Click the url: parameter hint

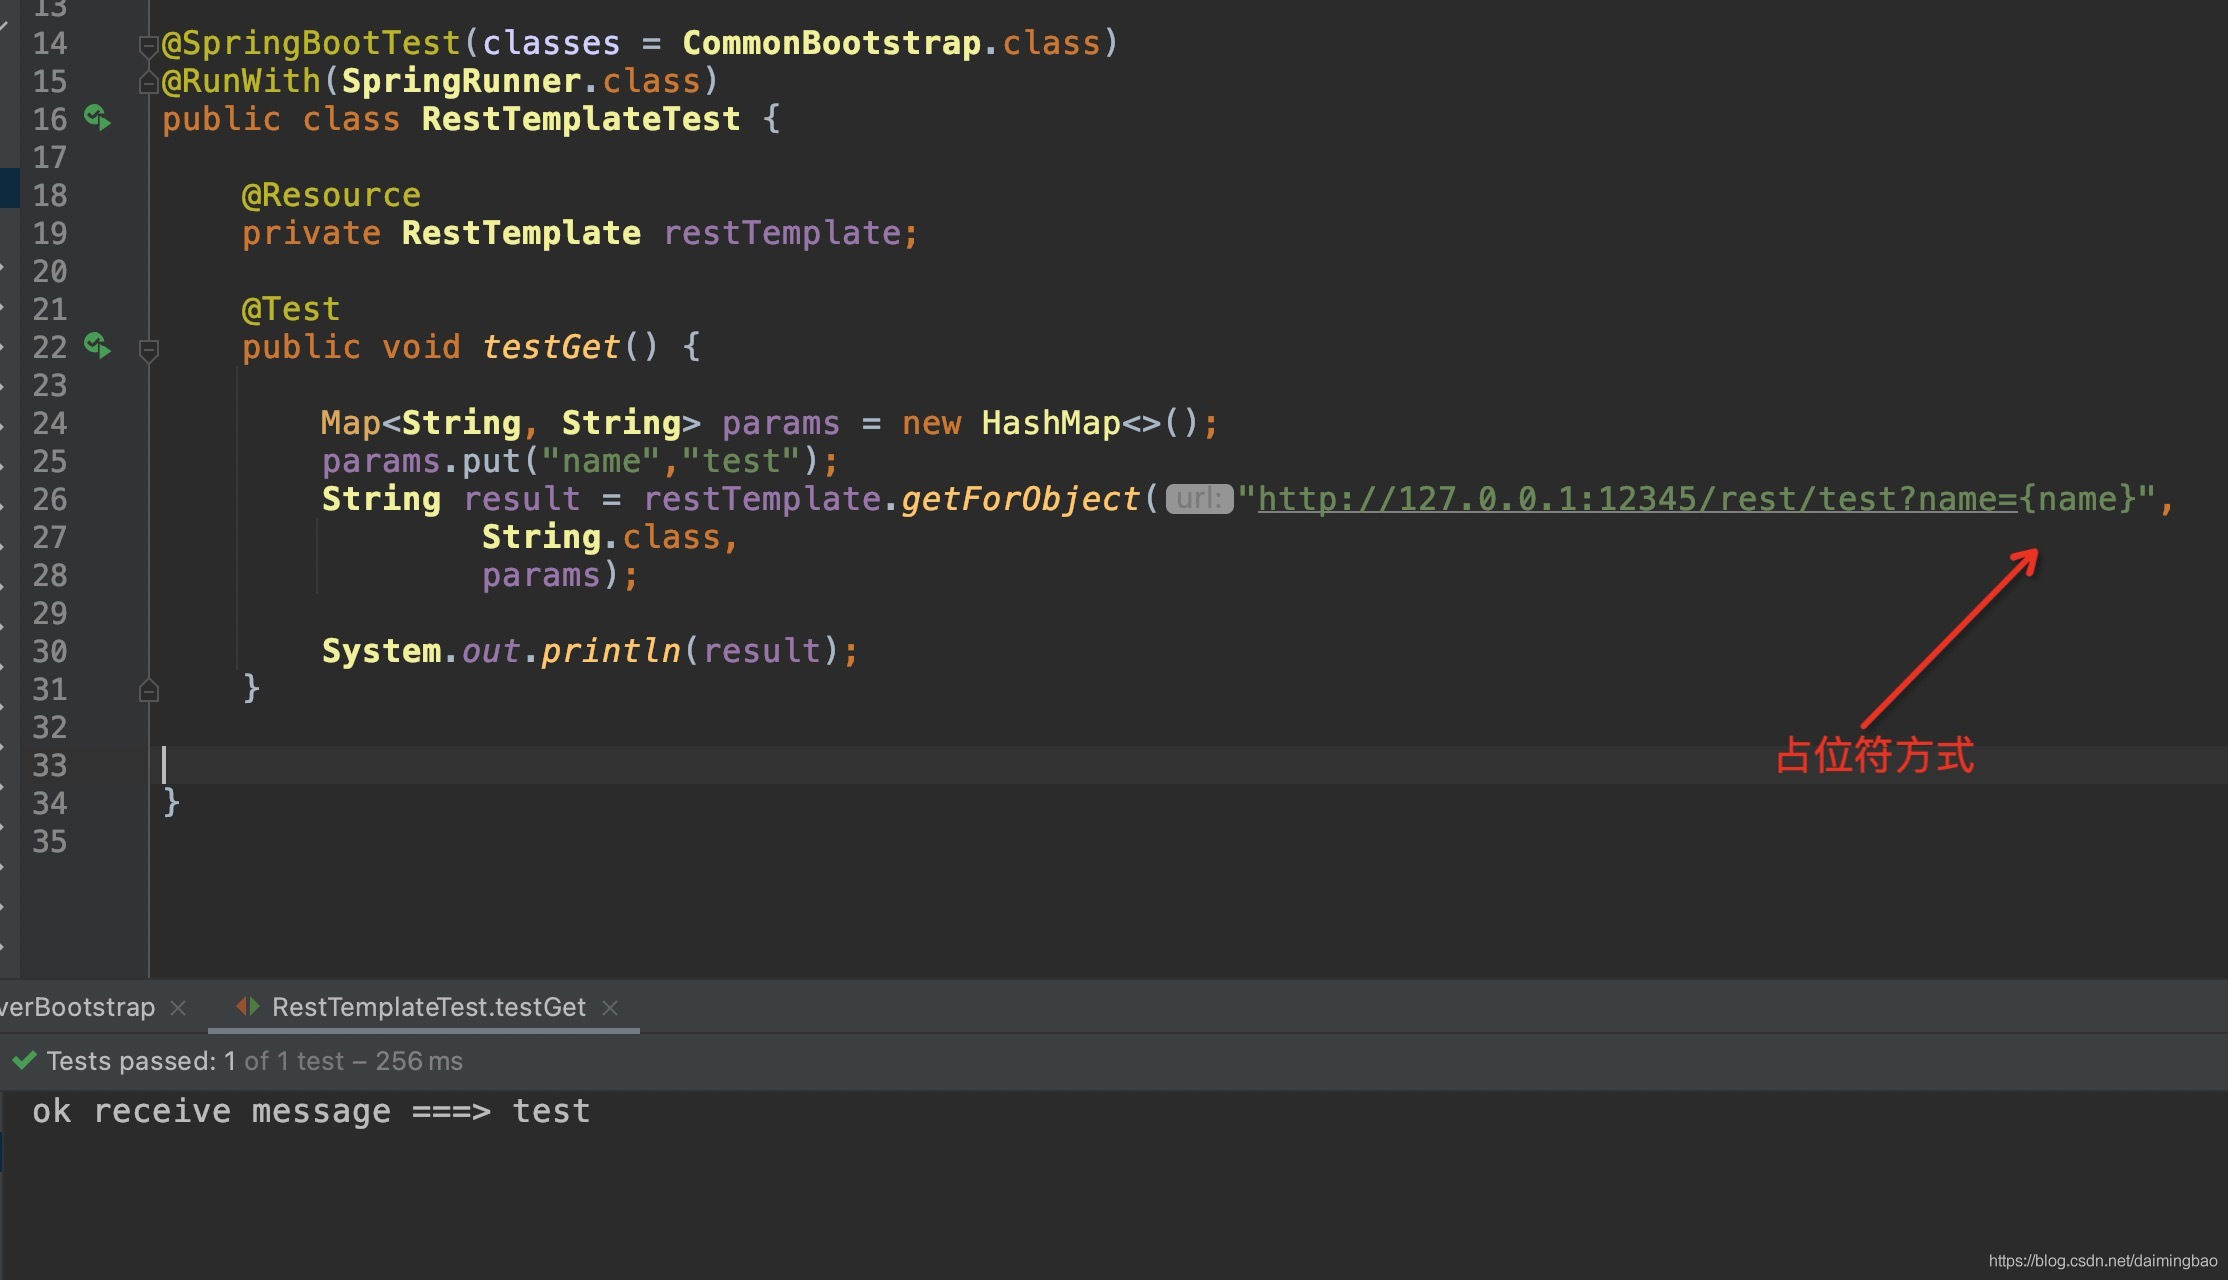[x=1199, y=498]
